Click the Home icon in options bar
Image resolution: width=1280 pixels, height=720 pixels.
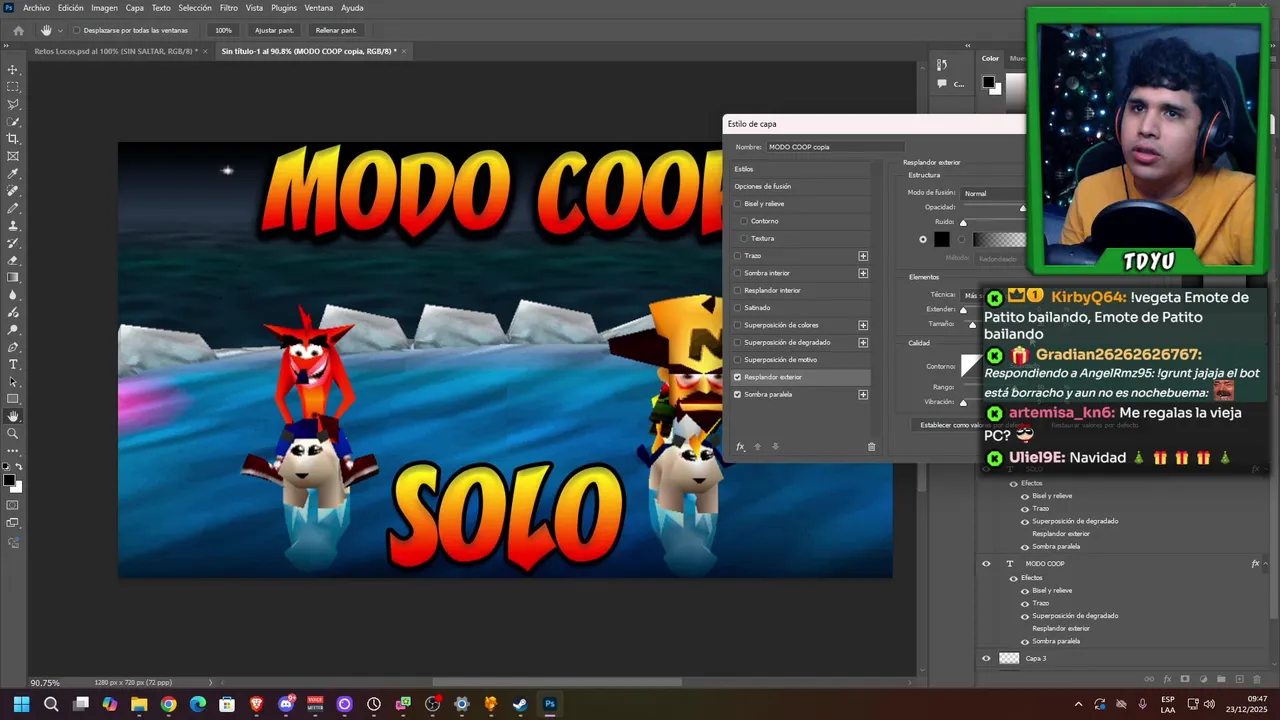coord(18,30)
